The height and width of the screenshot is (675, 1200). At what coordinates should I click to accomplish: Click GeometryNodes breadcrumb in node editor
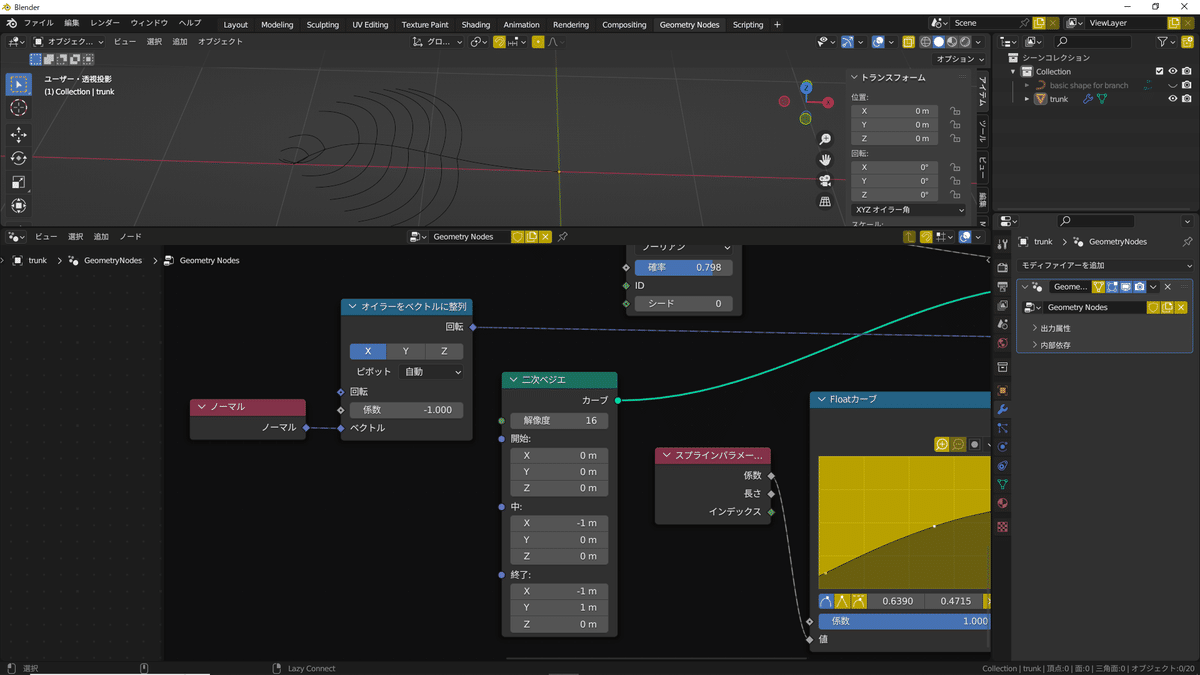(x=112, y=260)
